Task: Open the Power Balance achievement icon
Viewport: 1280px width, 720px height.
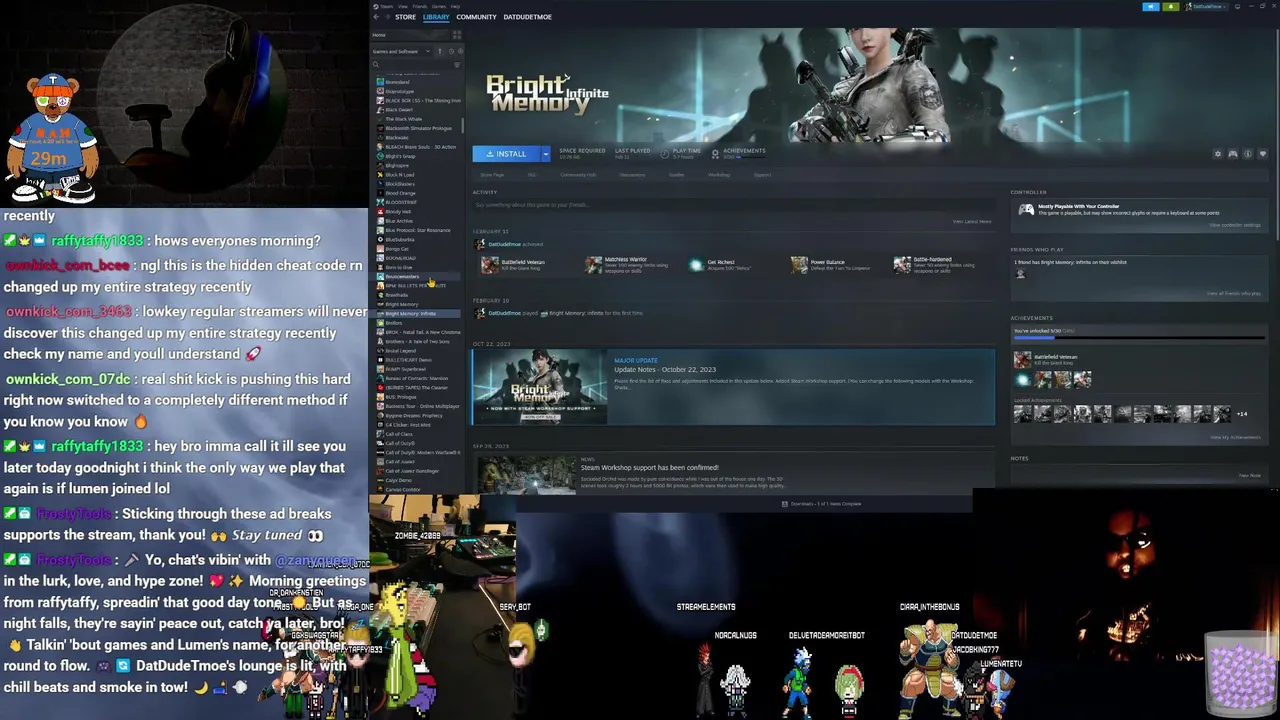Action: click(799, 264)
